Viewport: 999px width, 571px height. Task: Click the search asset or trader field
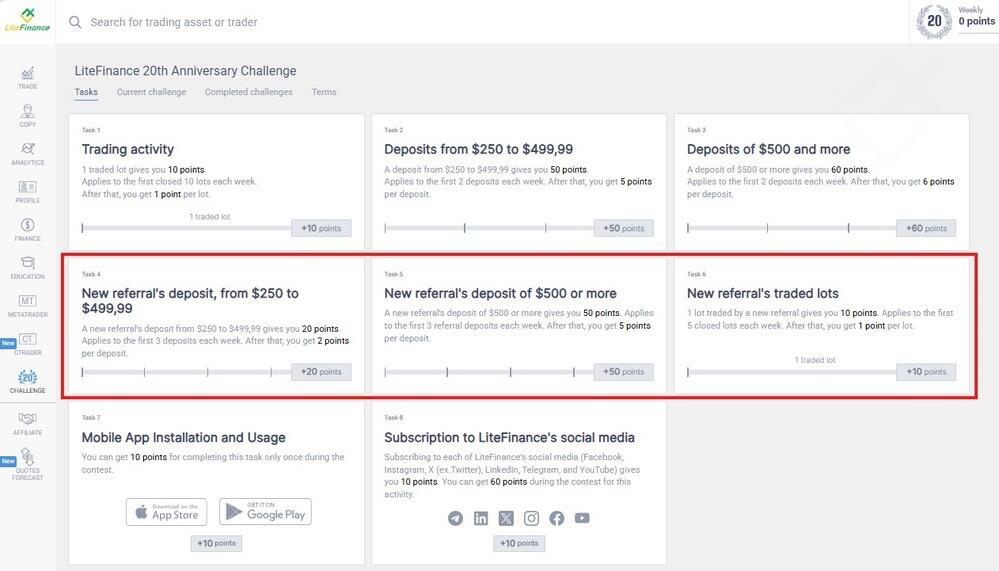(174, 22)
